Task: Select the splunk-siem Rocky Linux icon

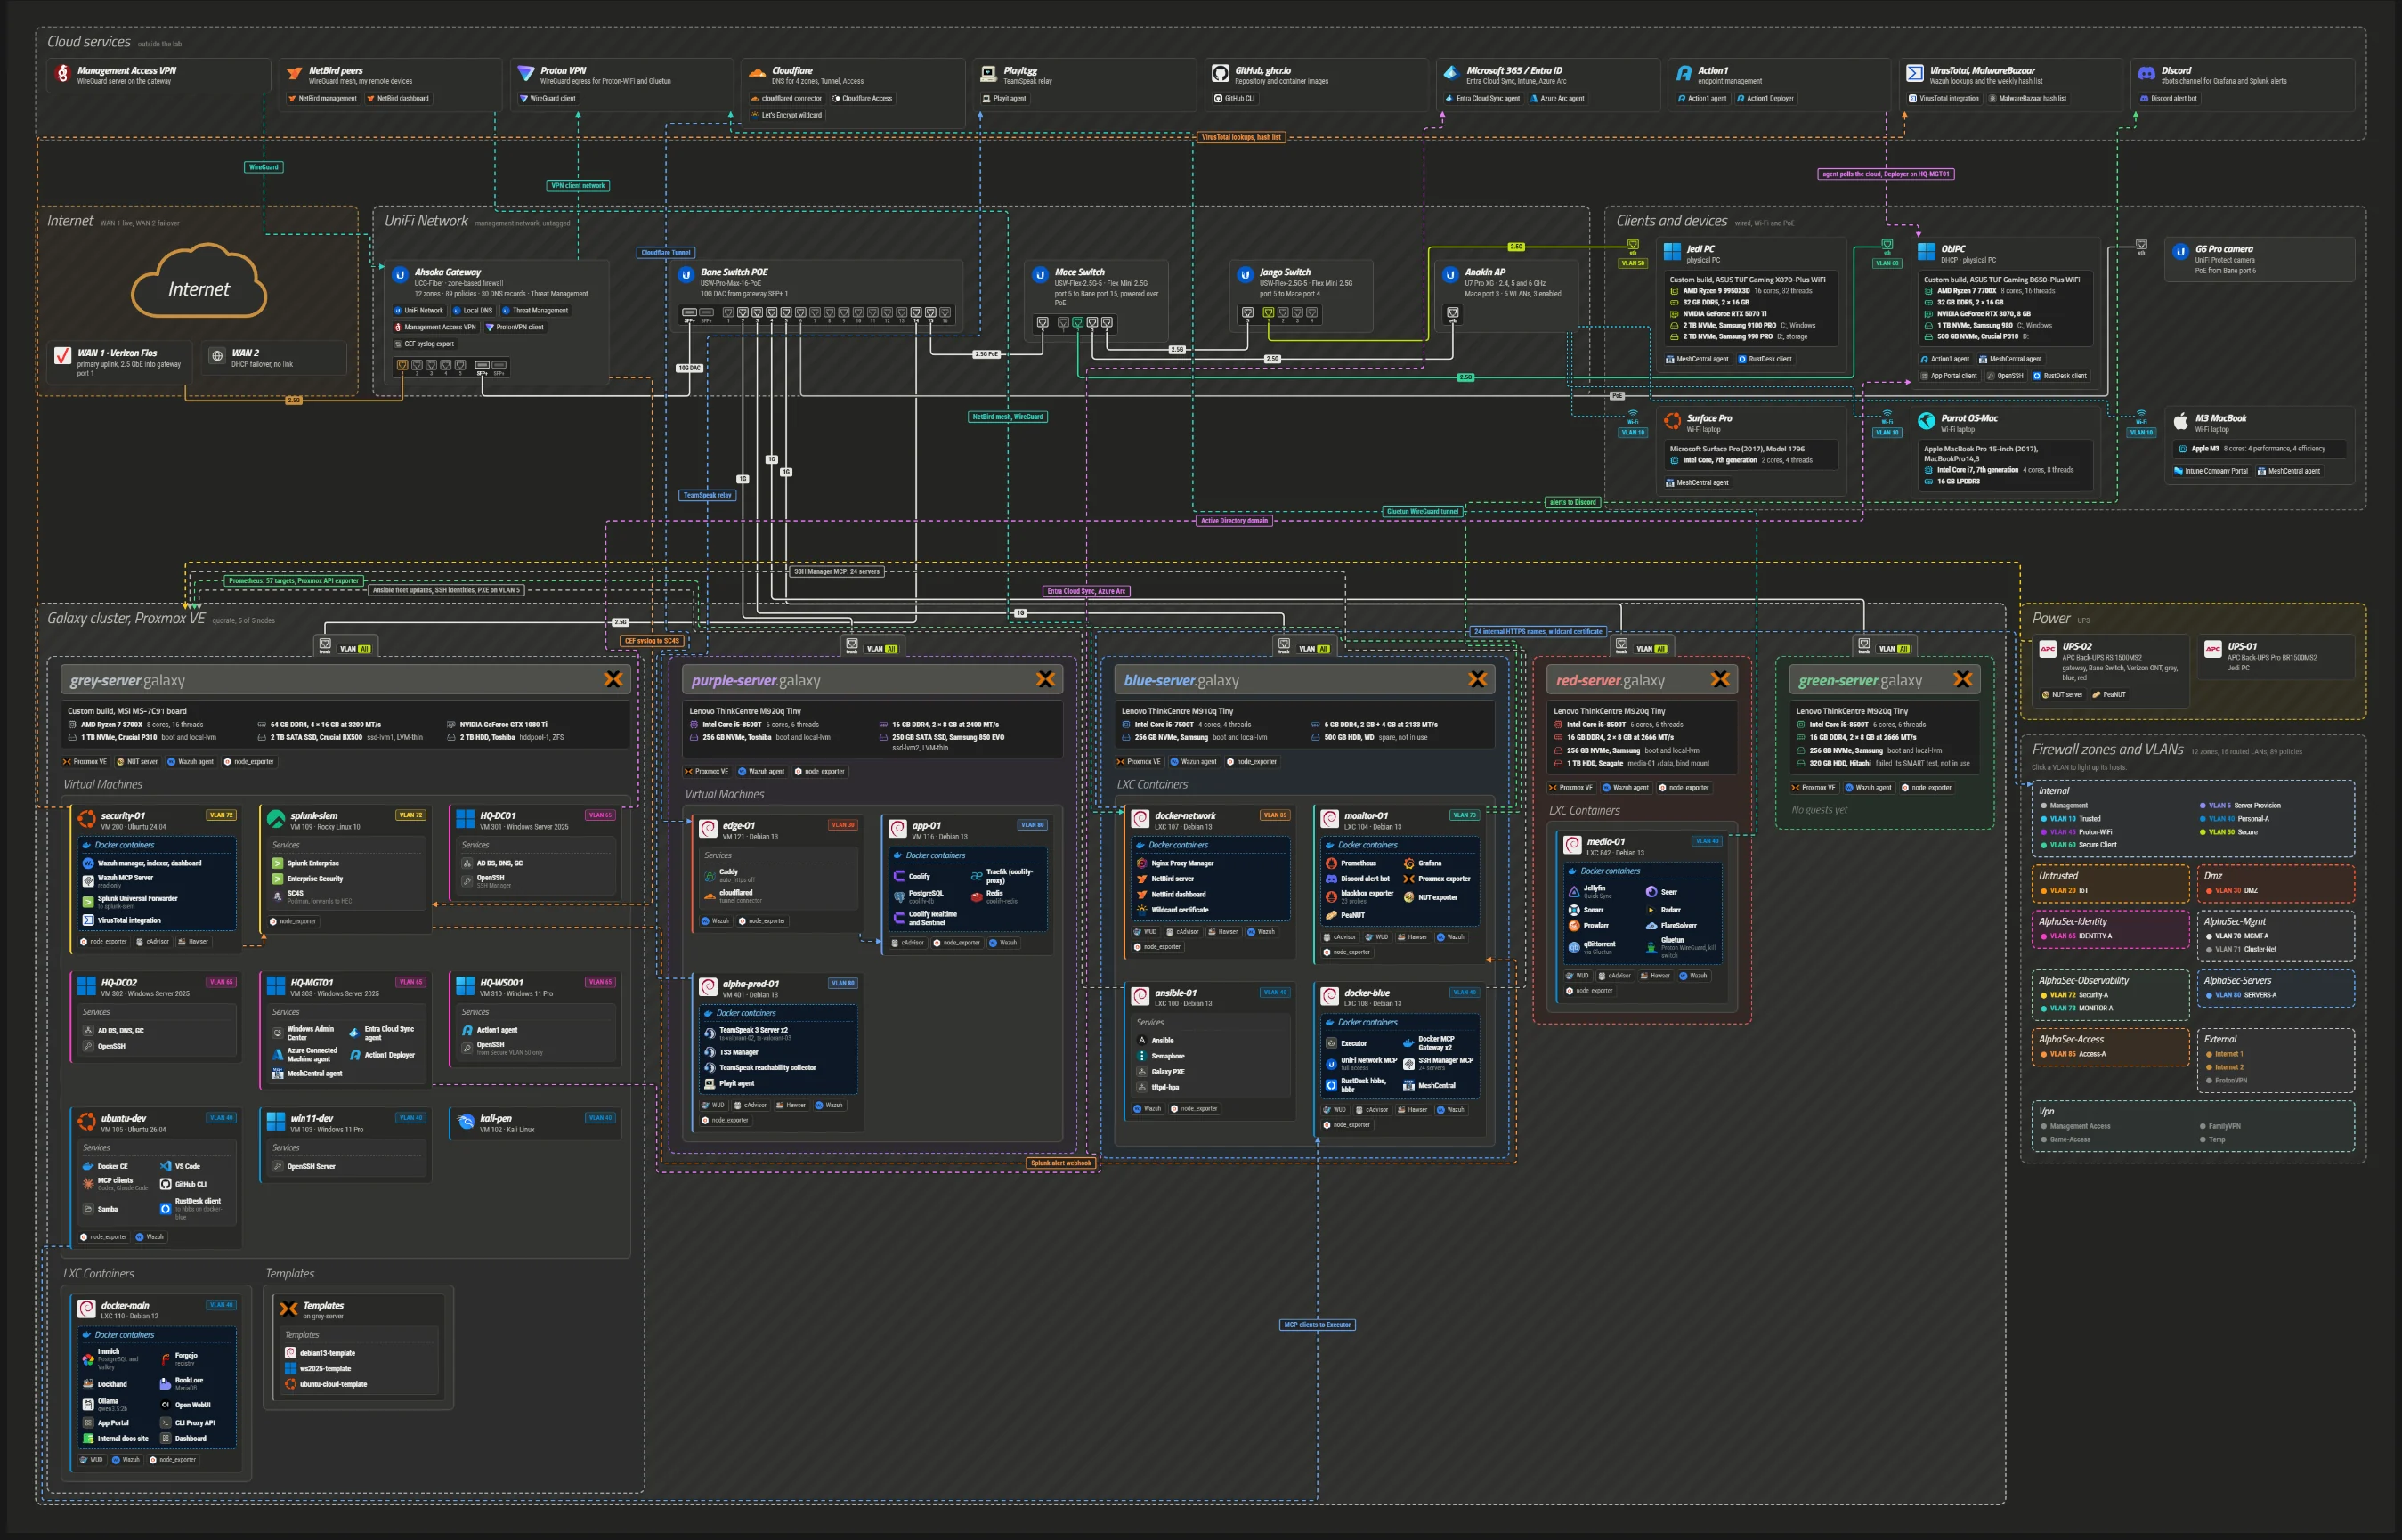Action: click(276, 819)
